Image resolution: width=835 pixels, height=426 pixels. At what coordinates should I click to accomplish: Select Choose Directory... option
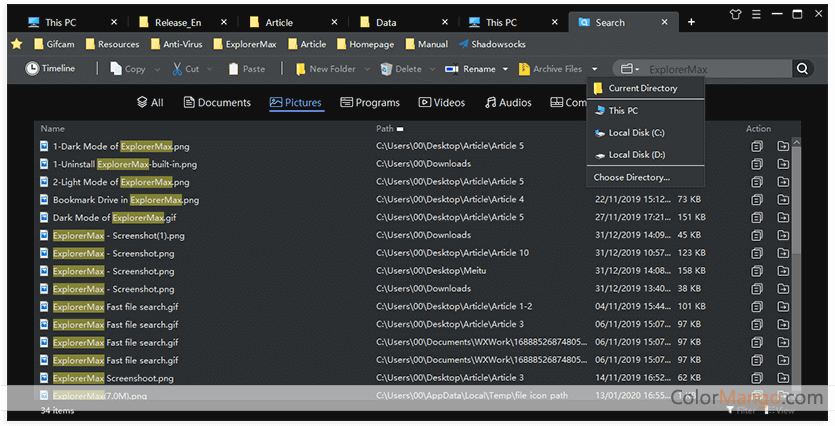tap(631, 177)
